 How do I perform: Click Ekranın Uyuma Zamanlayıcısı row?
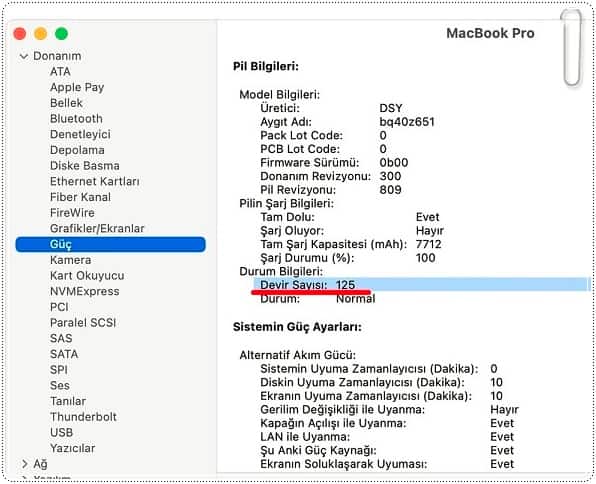(x=381, y=396)
